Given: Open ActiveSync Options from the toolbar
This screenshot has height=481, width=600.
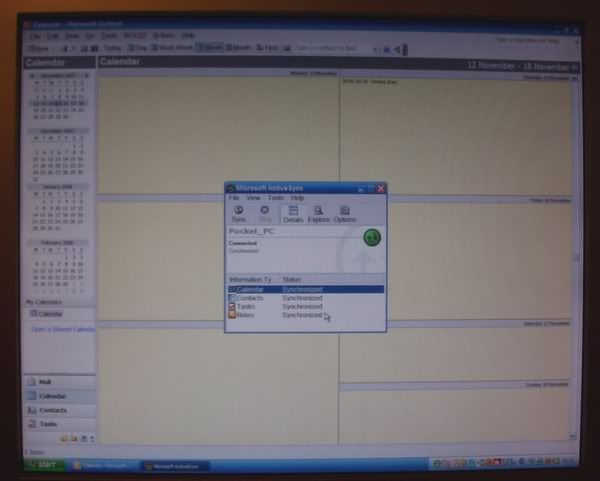Looking at the screenshot, I should [344, 213].
